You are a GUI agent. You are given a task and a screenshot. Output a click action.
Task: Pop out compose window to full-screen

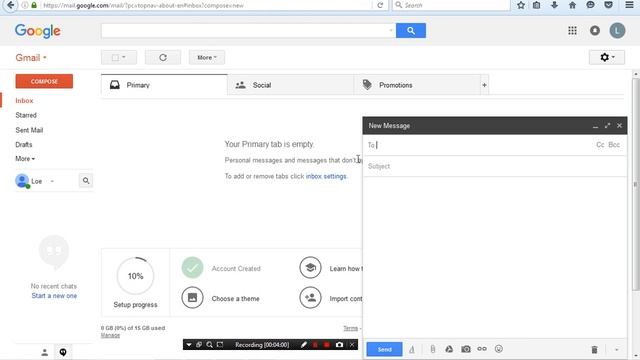pyautogui.click(x=607, y=126)
